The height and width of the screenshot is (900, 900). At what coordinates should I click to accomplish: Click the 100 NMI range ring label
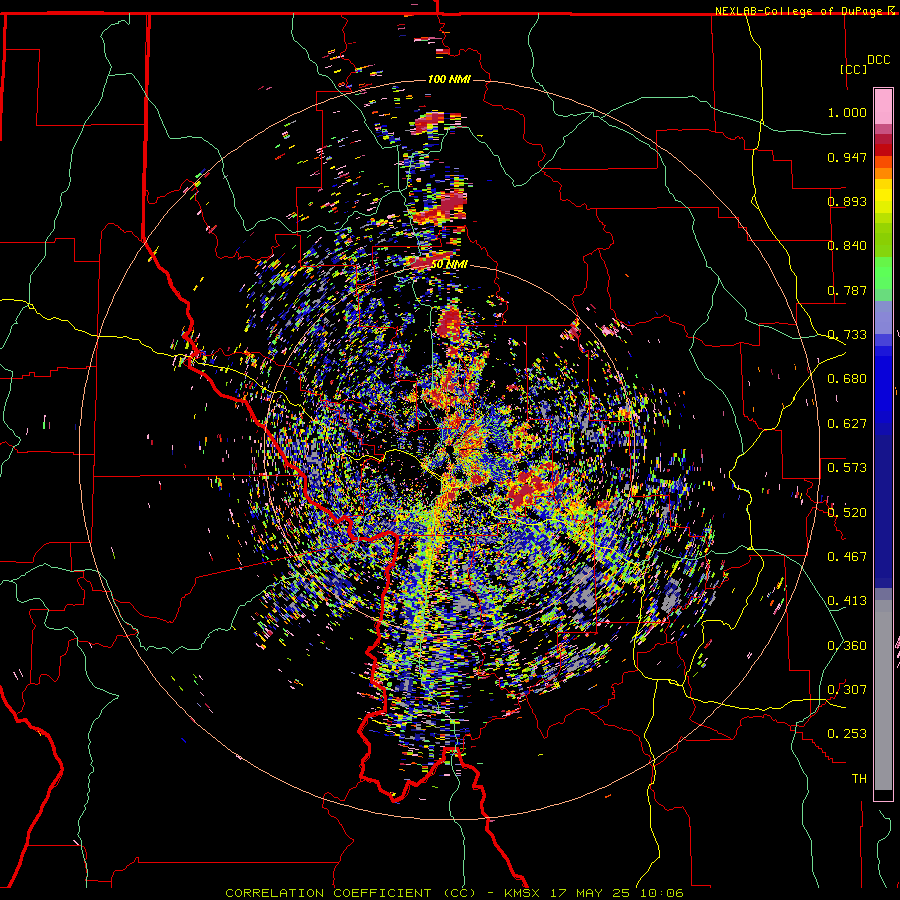coord(449,79)
